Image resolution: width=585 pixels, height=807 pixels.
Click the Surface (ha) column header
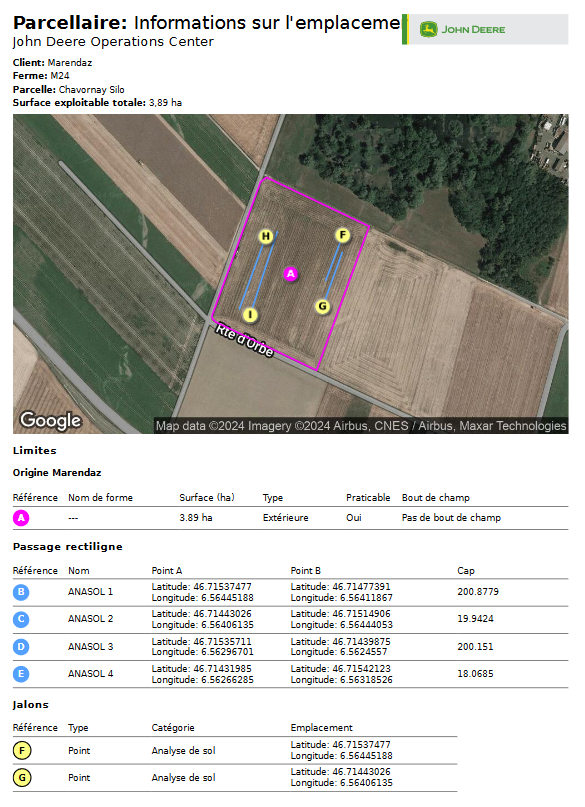pyautogui.click(x=206, y=497)
